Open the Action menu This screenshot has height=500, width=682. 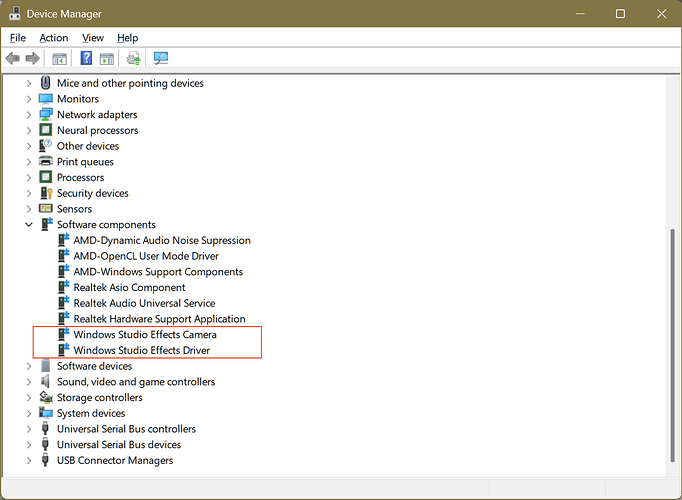coord(53,38)
